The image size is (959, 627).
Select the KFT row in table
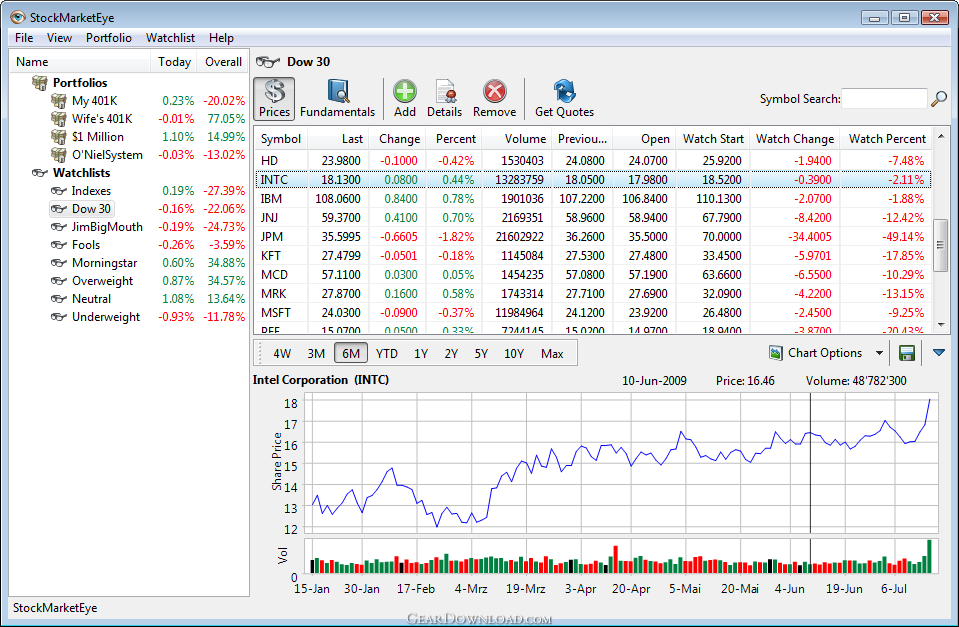593,256
